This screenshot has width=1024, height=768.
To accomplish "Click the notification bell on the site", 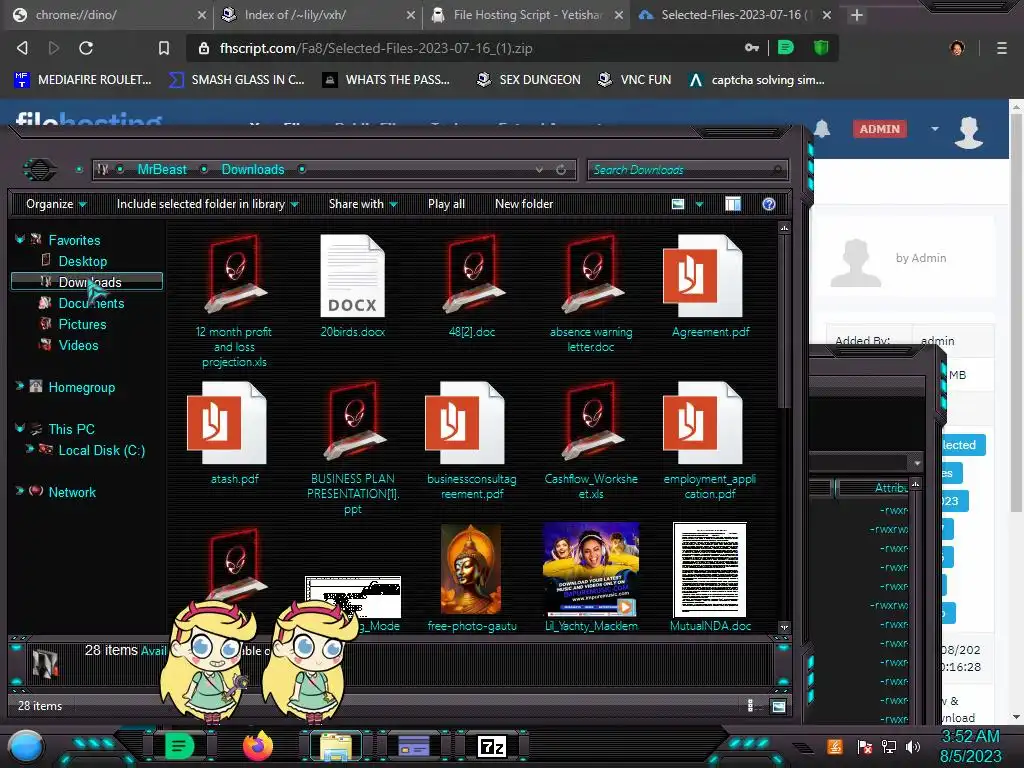I will (822, 129).
